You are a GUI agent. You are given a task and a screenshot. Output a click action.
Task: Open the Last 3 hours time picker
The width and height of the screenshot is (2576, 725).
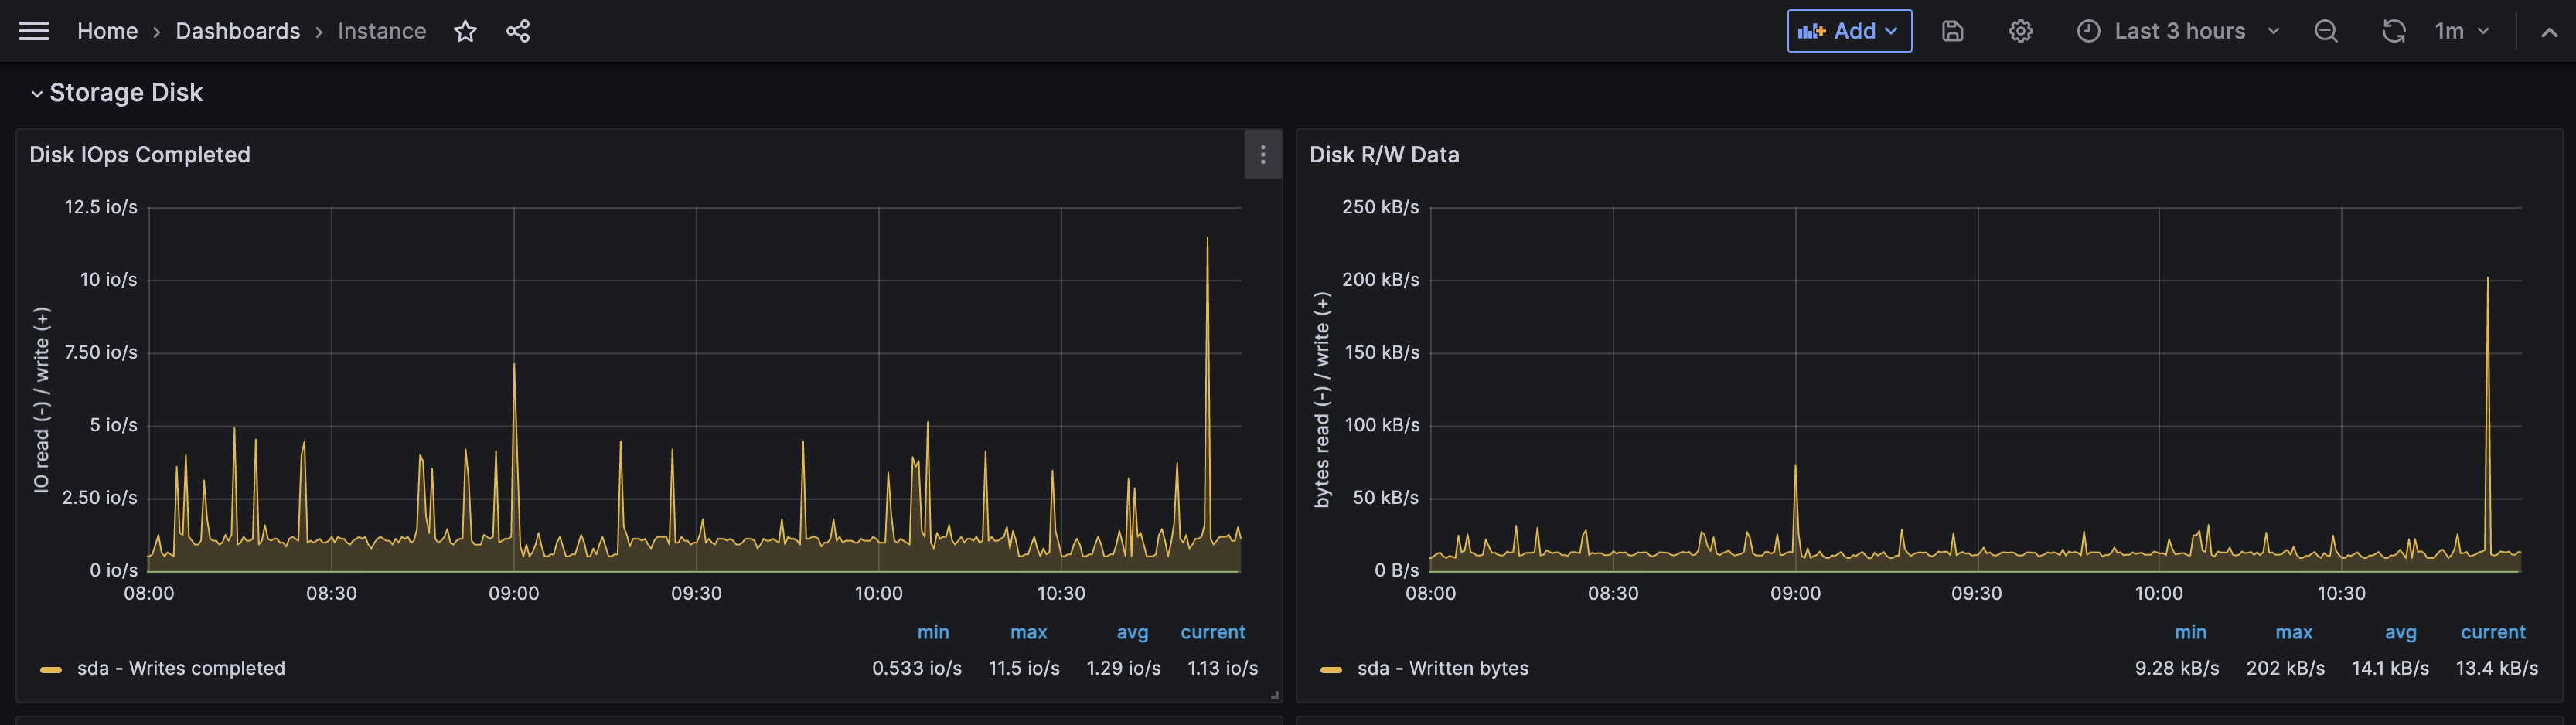2179,31
